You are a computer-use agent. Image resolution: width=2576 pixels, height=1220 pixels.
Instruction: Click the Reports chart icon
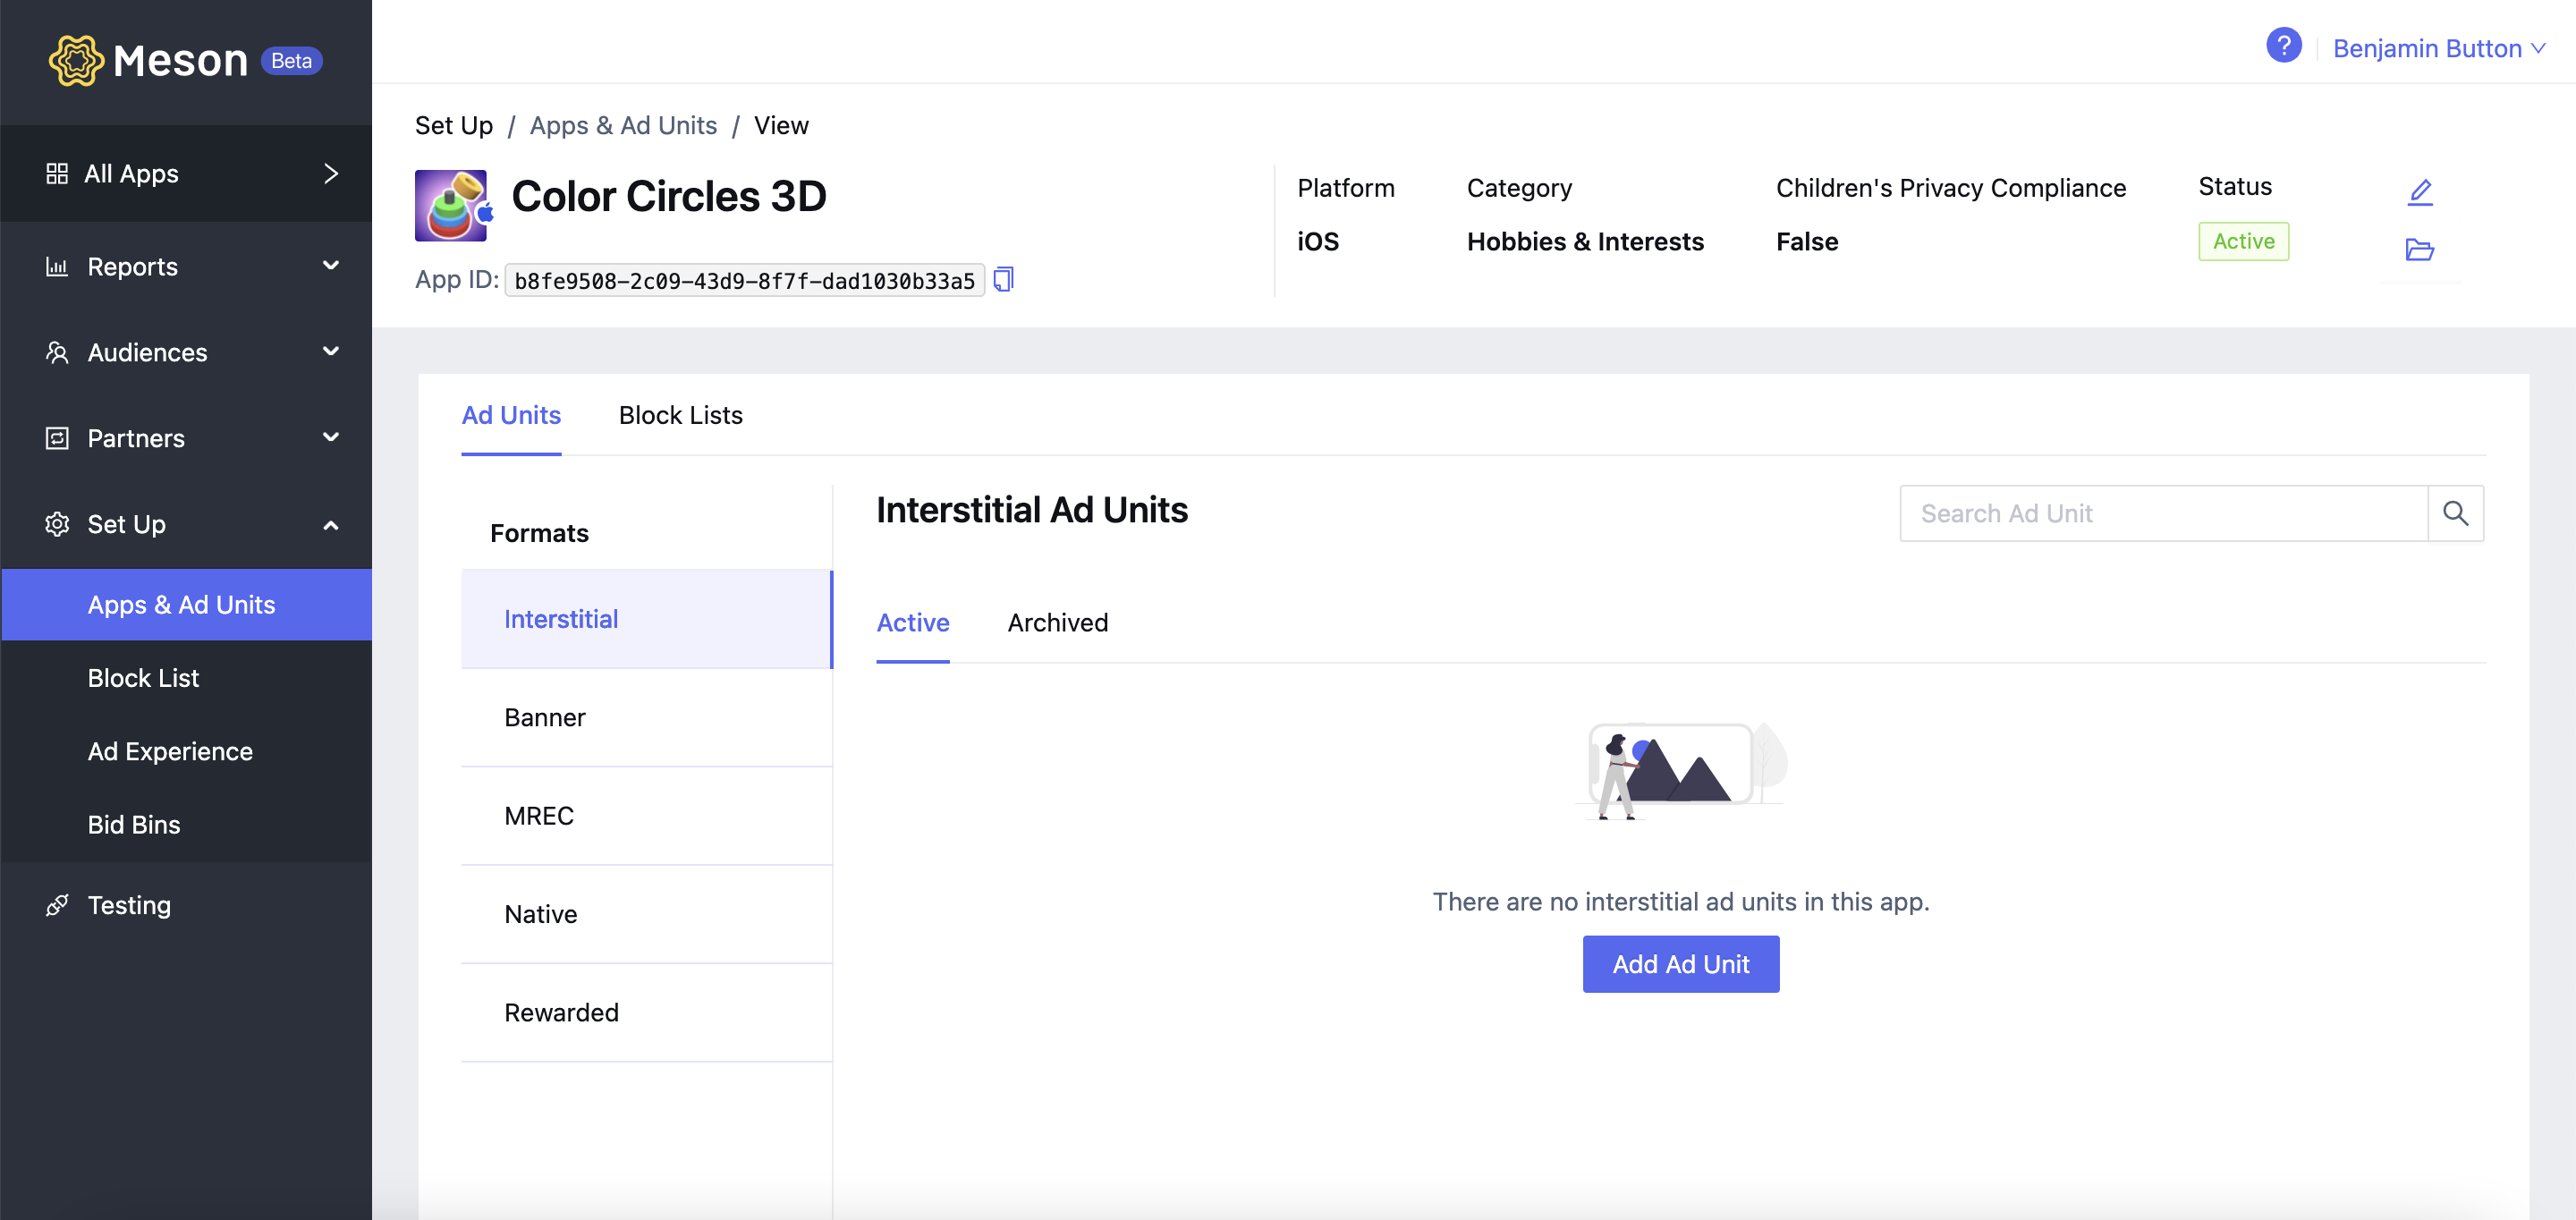pos(57,266)
